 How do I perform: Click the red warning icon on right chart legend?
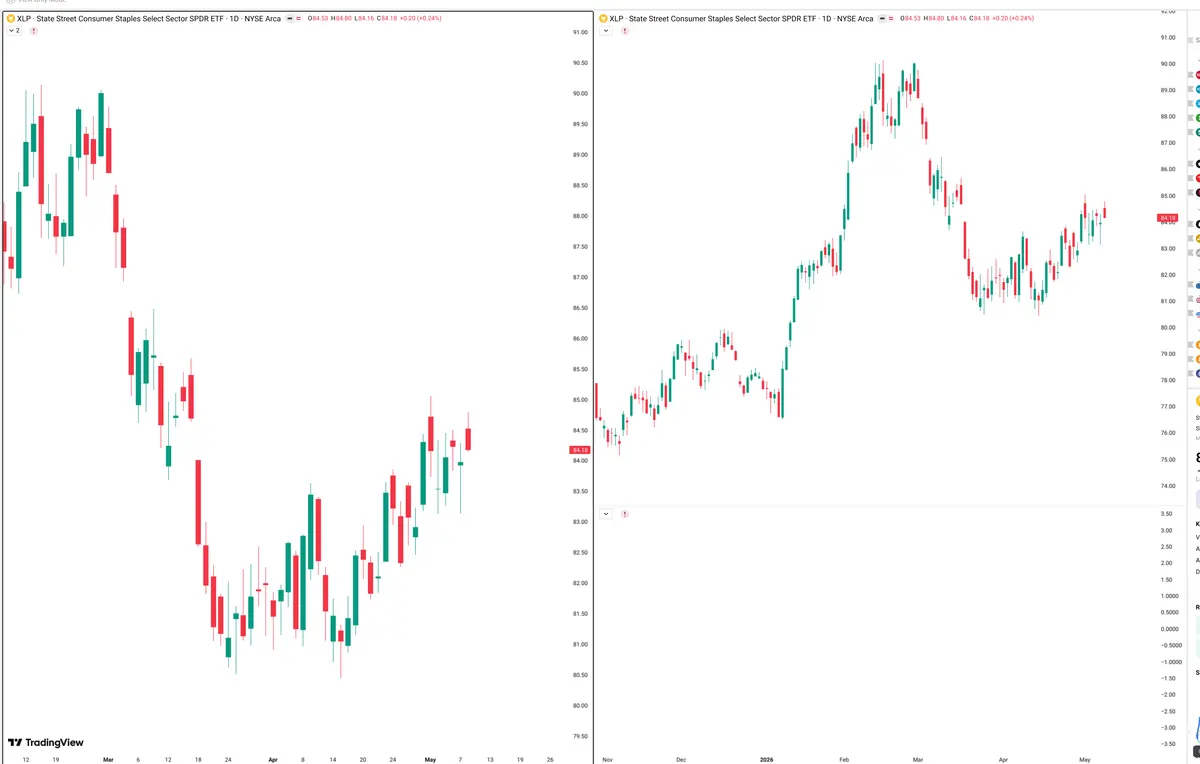[x=625, y=31]
